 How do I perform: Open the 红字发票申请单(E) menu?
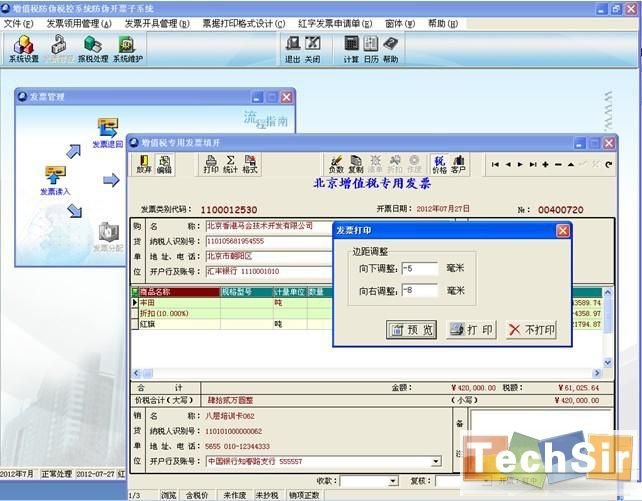point(335,24)
